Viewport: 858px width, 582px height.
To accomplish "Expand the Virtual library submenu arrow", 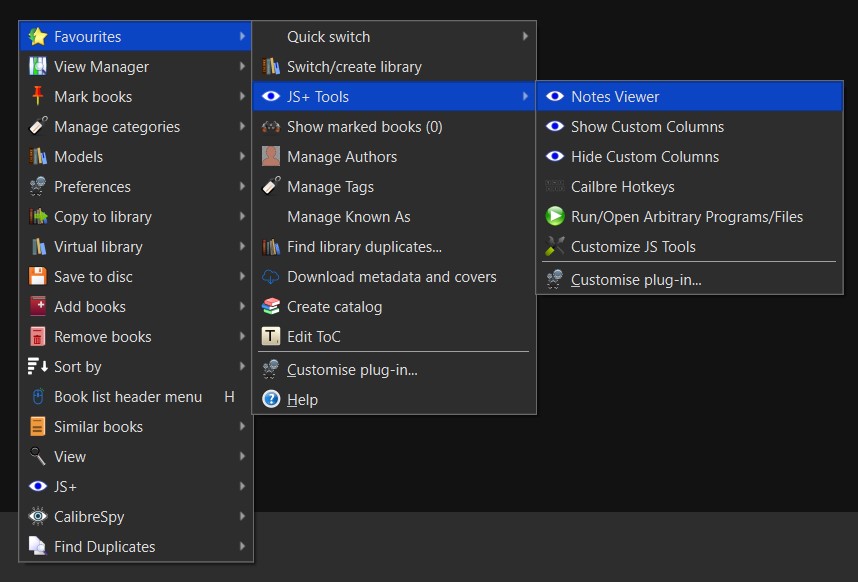I will click(243, 247).
